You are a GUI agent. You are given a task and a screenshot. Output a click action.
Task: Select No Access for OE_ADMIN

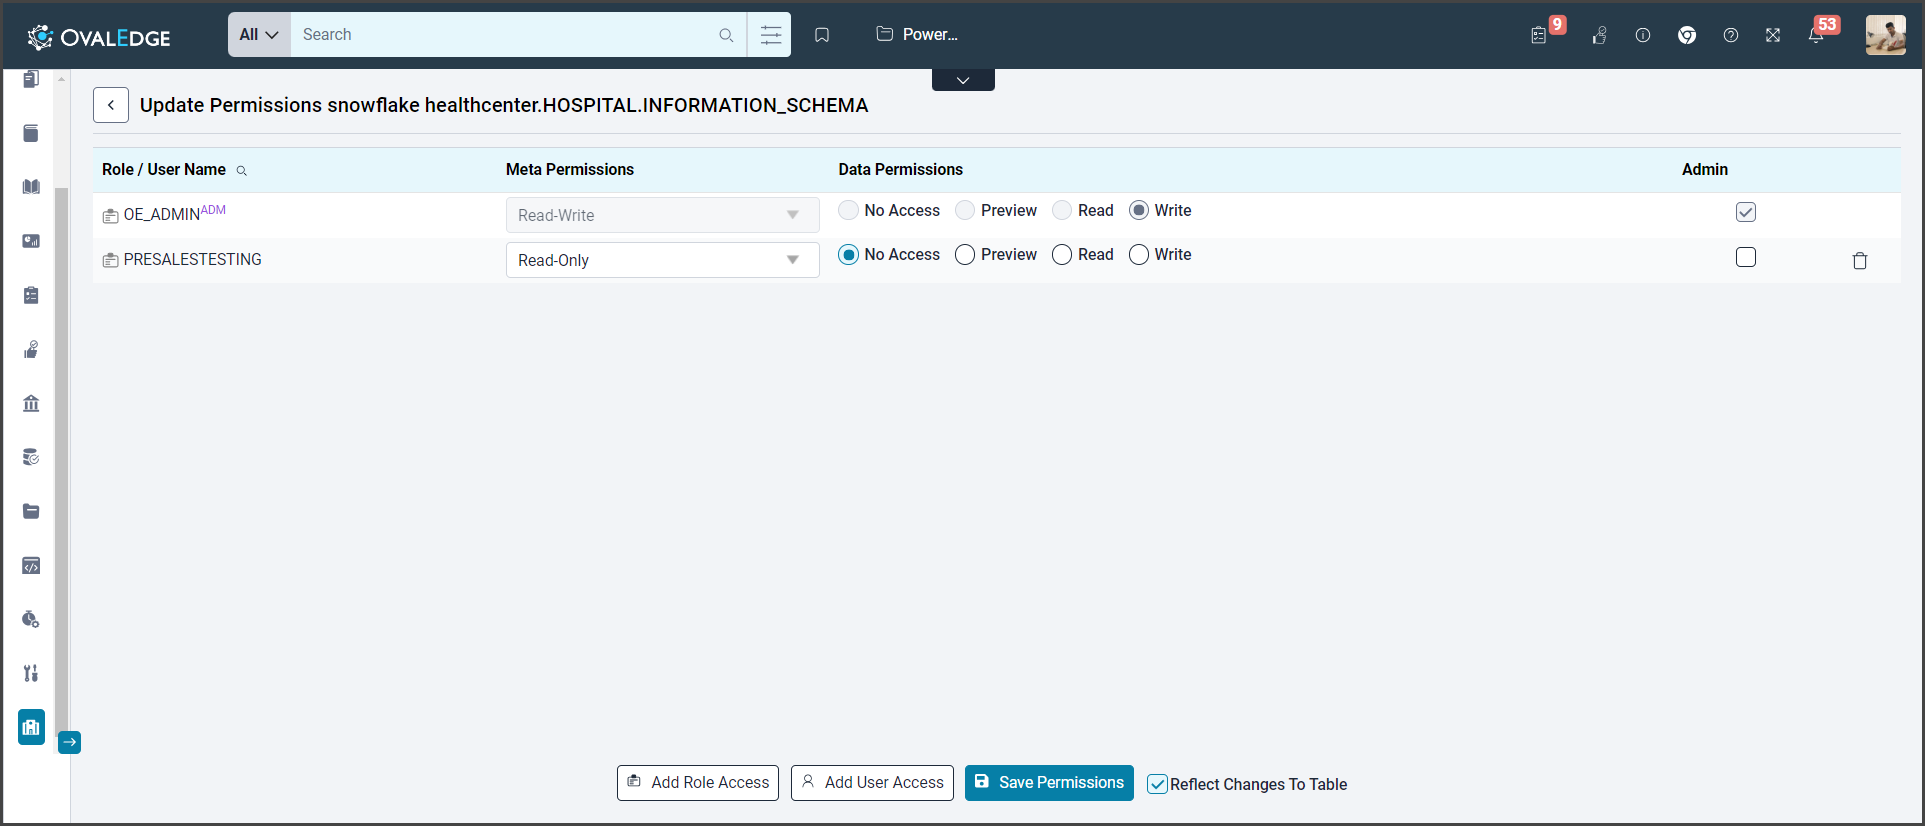click(x=849, y=210)
